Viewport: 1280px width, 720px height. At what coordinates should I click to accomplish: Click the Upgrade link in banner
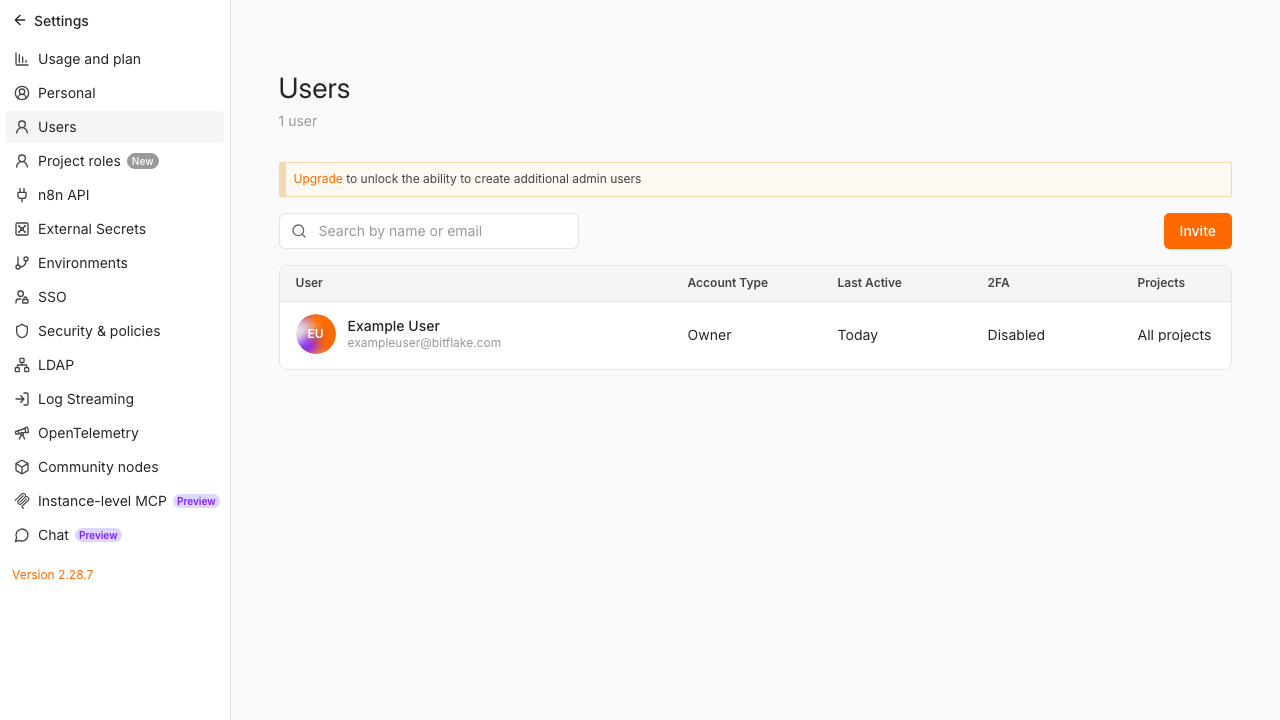318,179
